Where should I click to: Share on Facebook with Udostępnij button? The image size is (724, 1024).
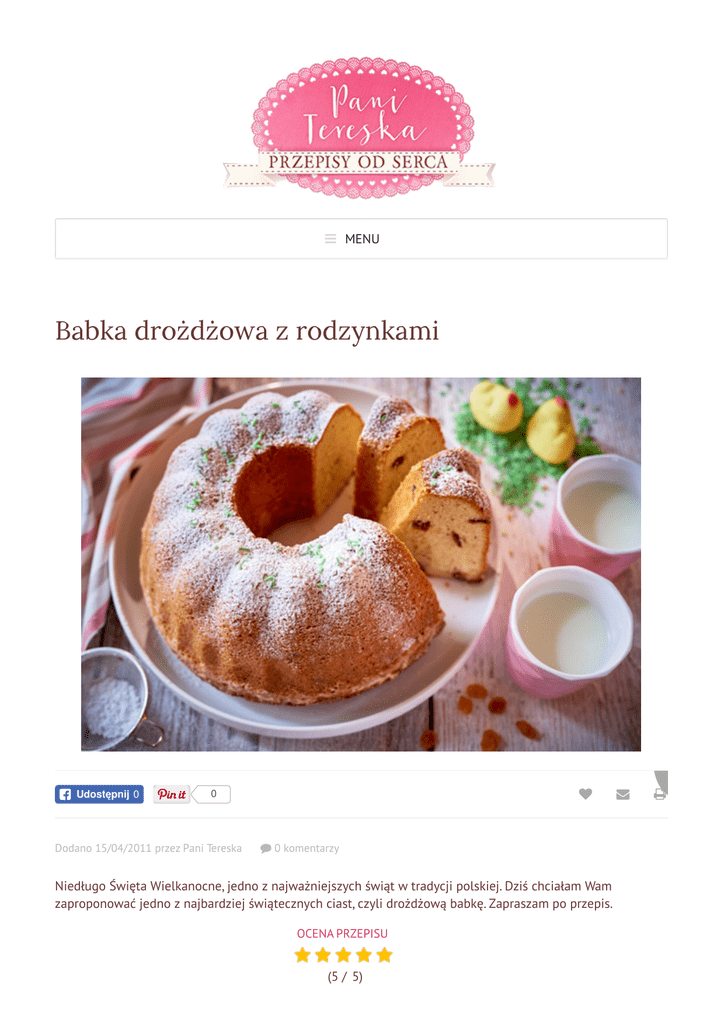click(99, 794)
